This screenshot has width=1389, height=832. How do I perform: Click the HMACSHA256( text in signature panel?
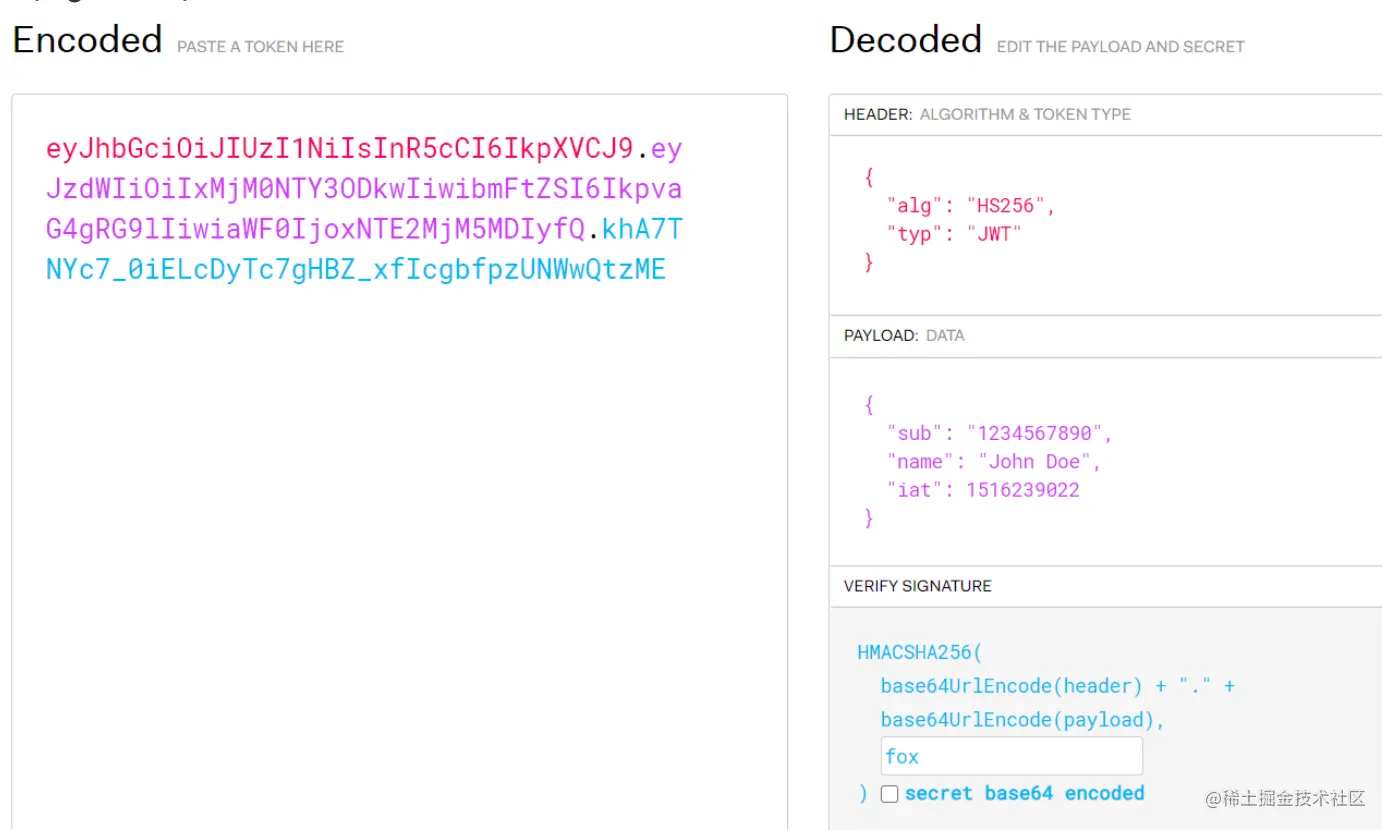[920, 653]
